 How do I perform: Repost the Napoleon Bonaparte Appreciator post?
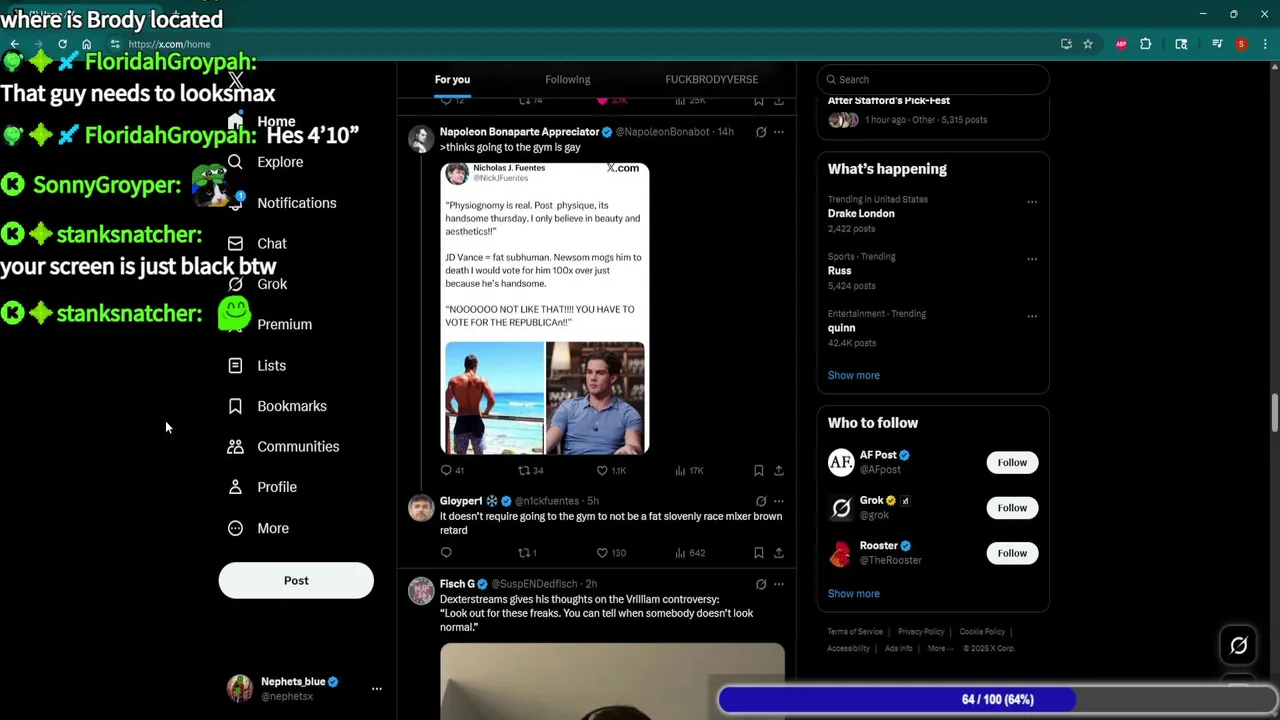(523, 470)
